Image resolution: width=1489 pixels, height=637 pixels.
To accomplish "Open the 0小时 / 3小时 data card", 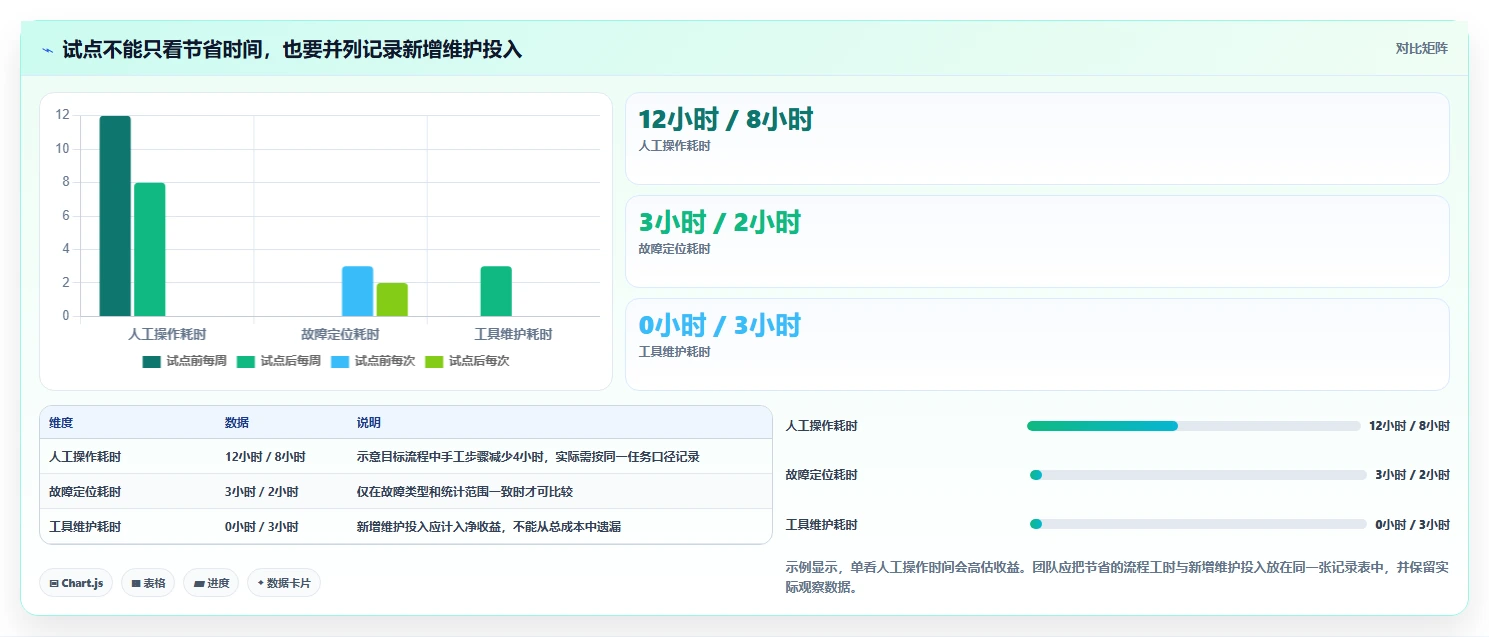I will click(x=1037, y=344).
